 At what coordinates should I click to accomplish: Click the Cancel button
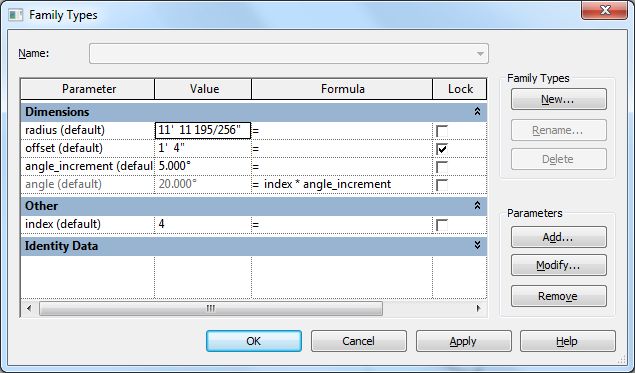click(359, 341)
